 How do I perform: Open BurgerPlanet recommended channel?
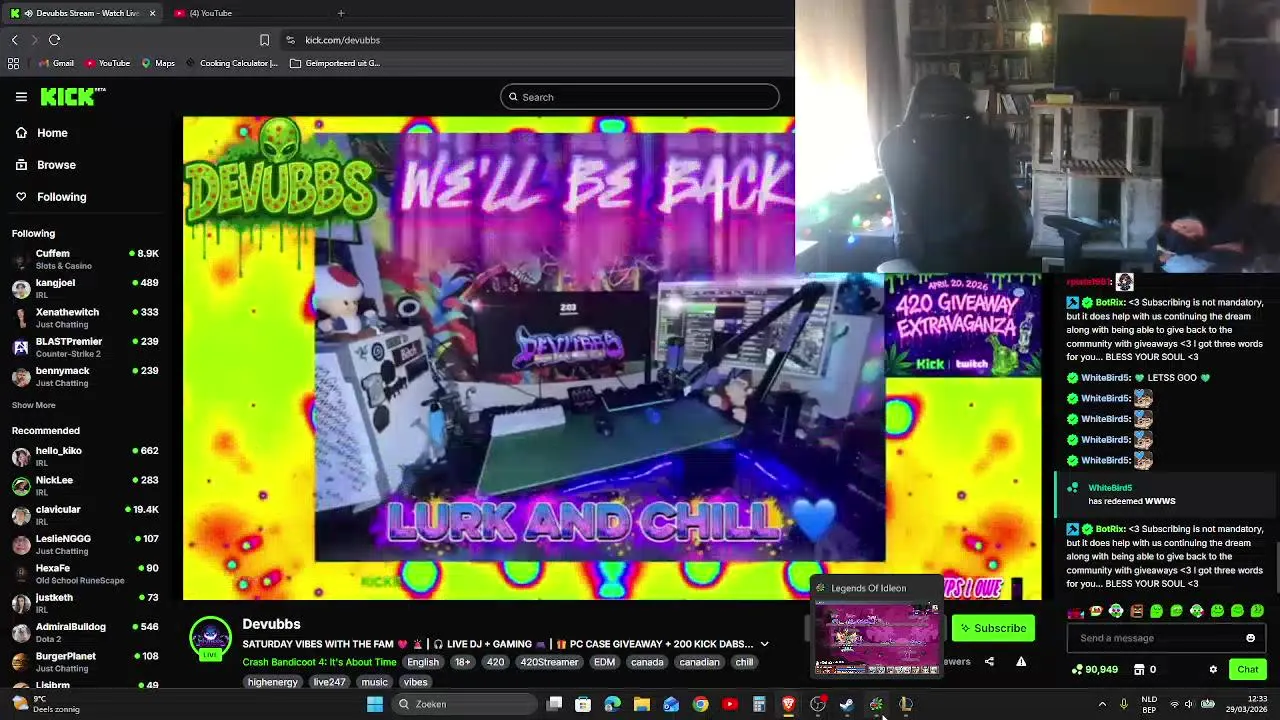pyautogui.click(x=85, y=662)
